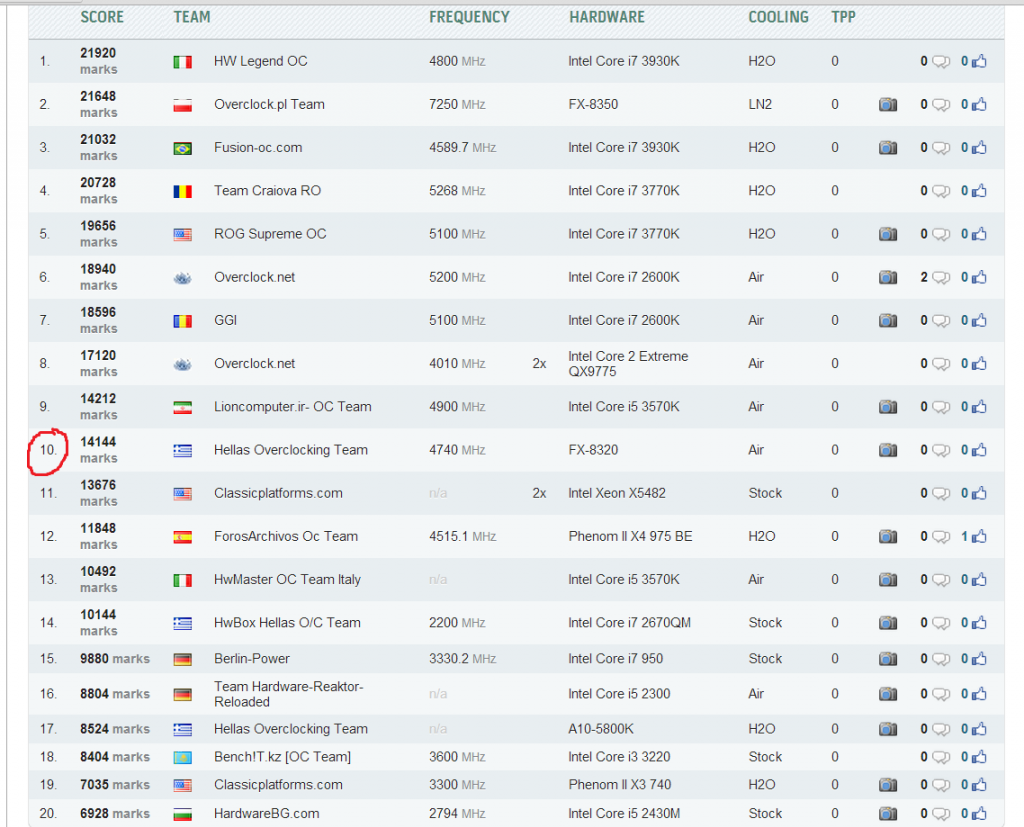The height and width of the screenshot is (827, 1024).
Task: View camera image for Fusion-oc.com entry
Action: coord(887,148)
